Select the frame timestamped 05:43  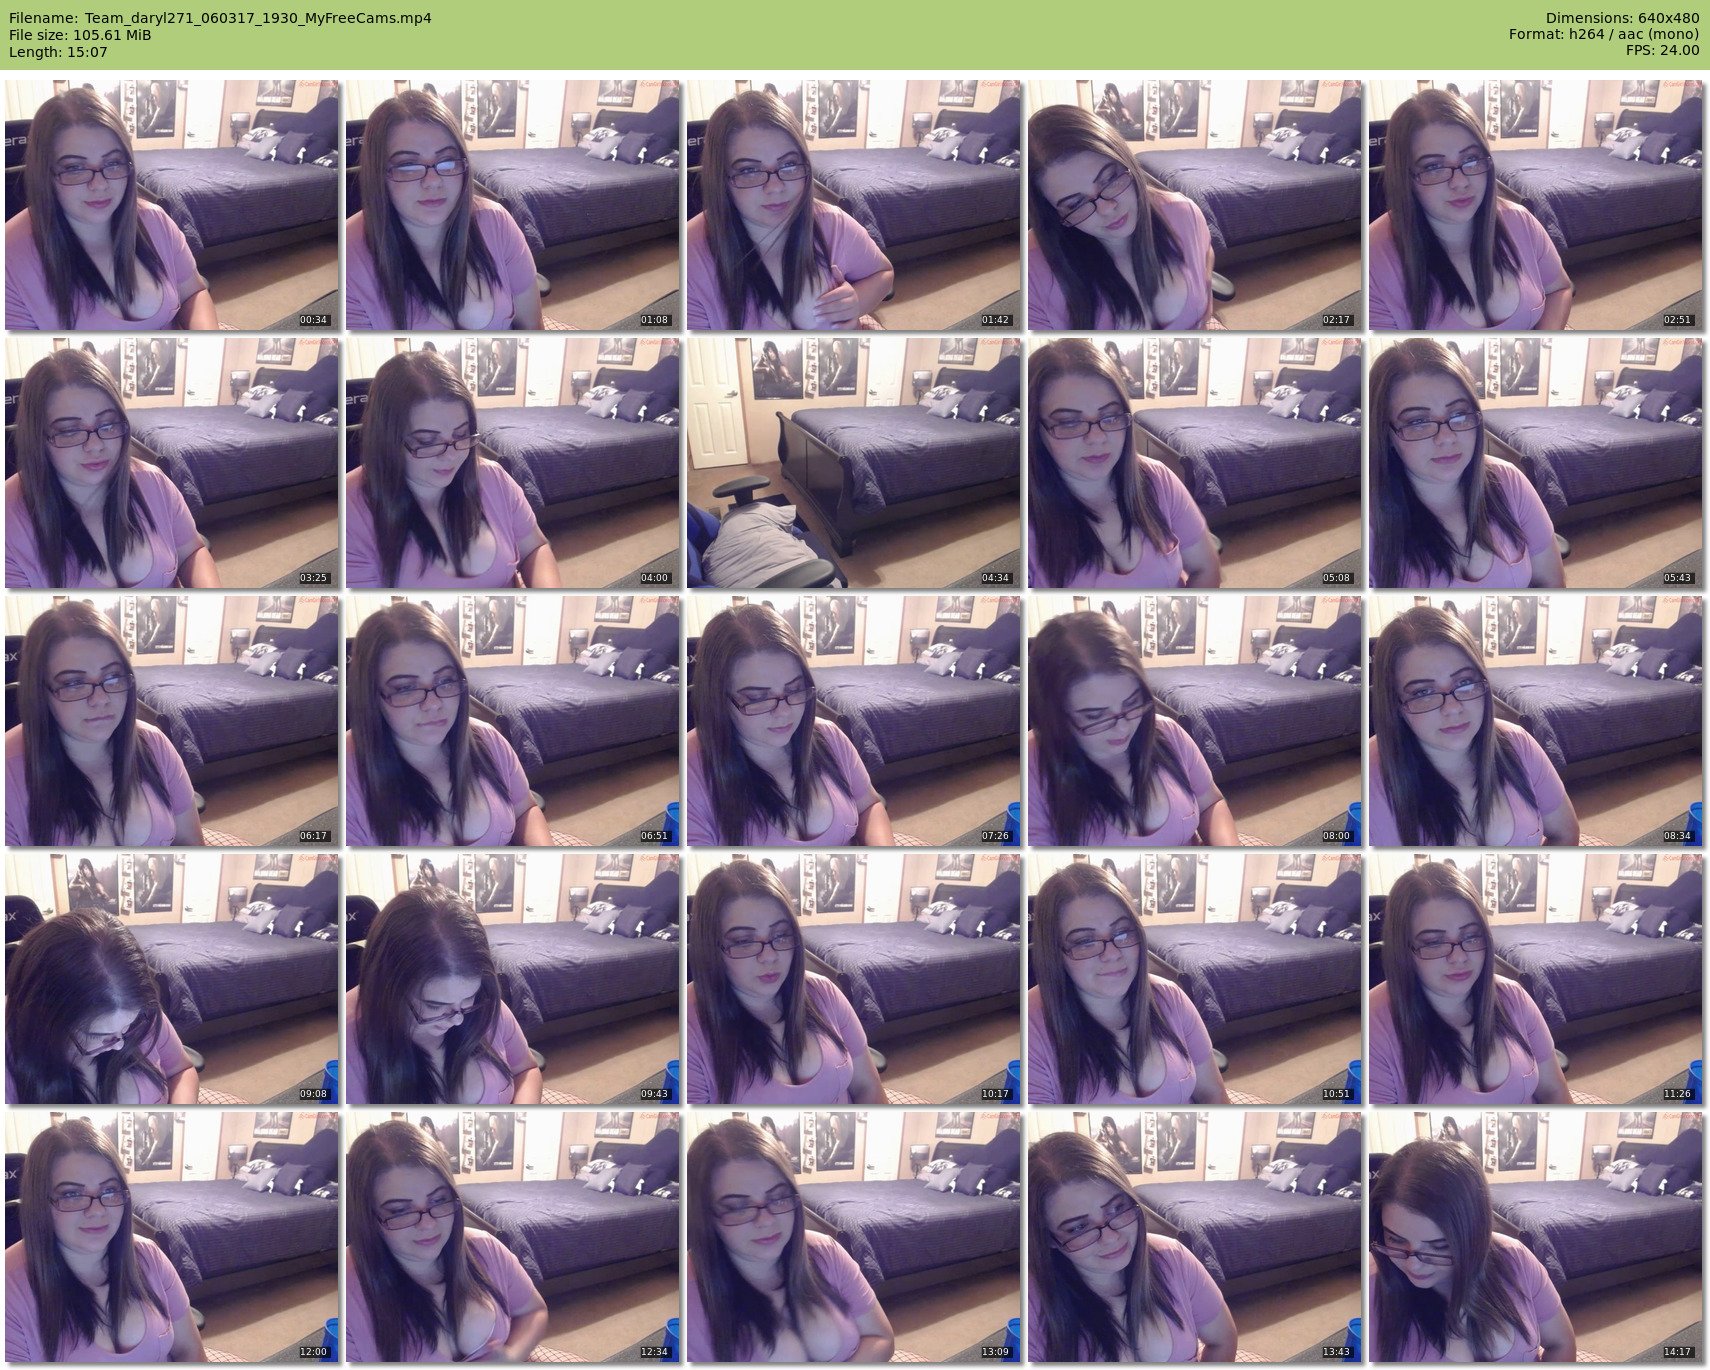[1536, 463]
